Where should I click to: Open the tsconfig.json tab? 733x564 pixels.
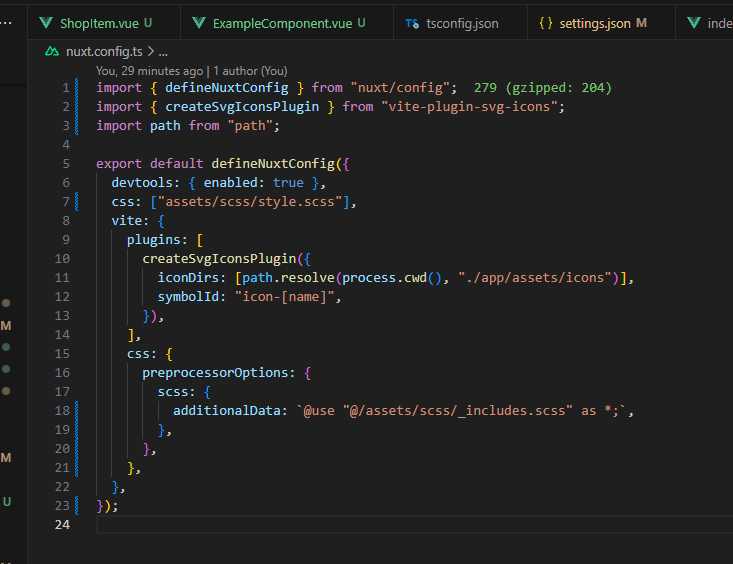pyautogui.click(x=460, y=23)
